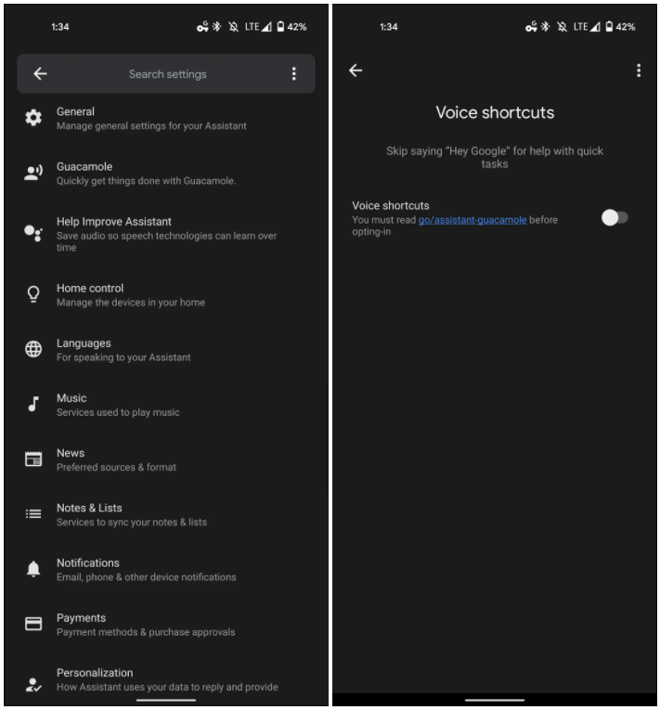This screenshot has width=660, height=710.
Task: Click the Search settings field
Action: [x=166, y=74]
